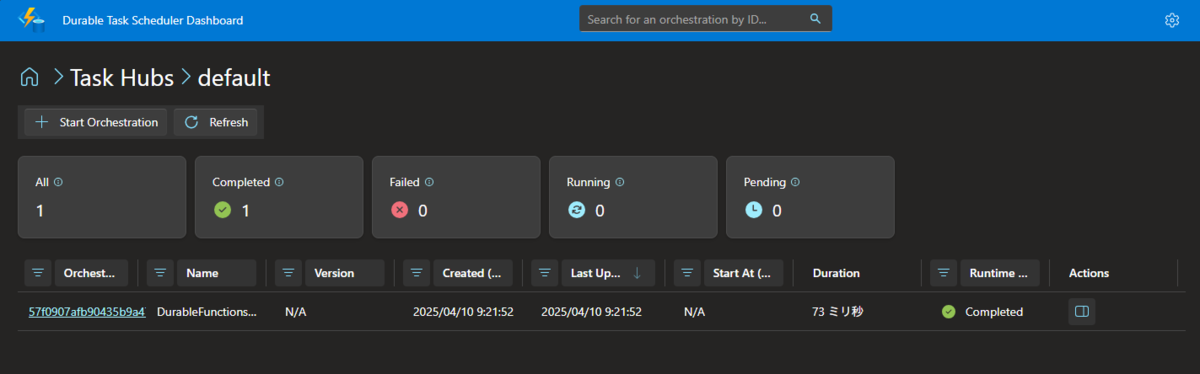Click the 73 ミリ秒 duration cell
The height and width of the screenshot is (374, 1200).
coord(838,312)
